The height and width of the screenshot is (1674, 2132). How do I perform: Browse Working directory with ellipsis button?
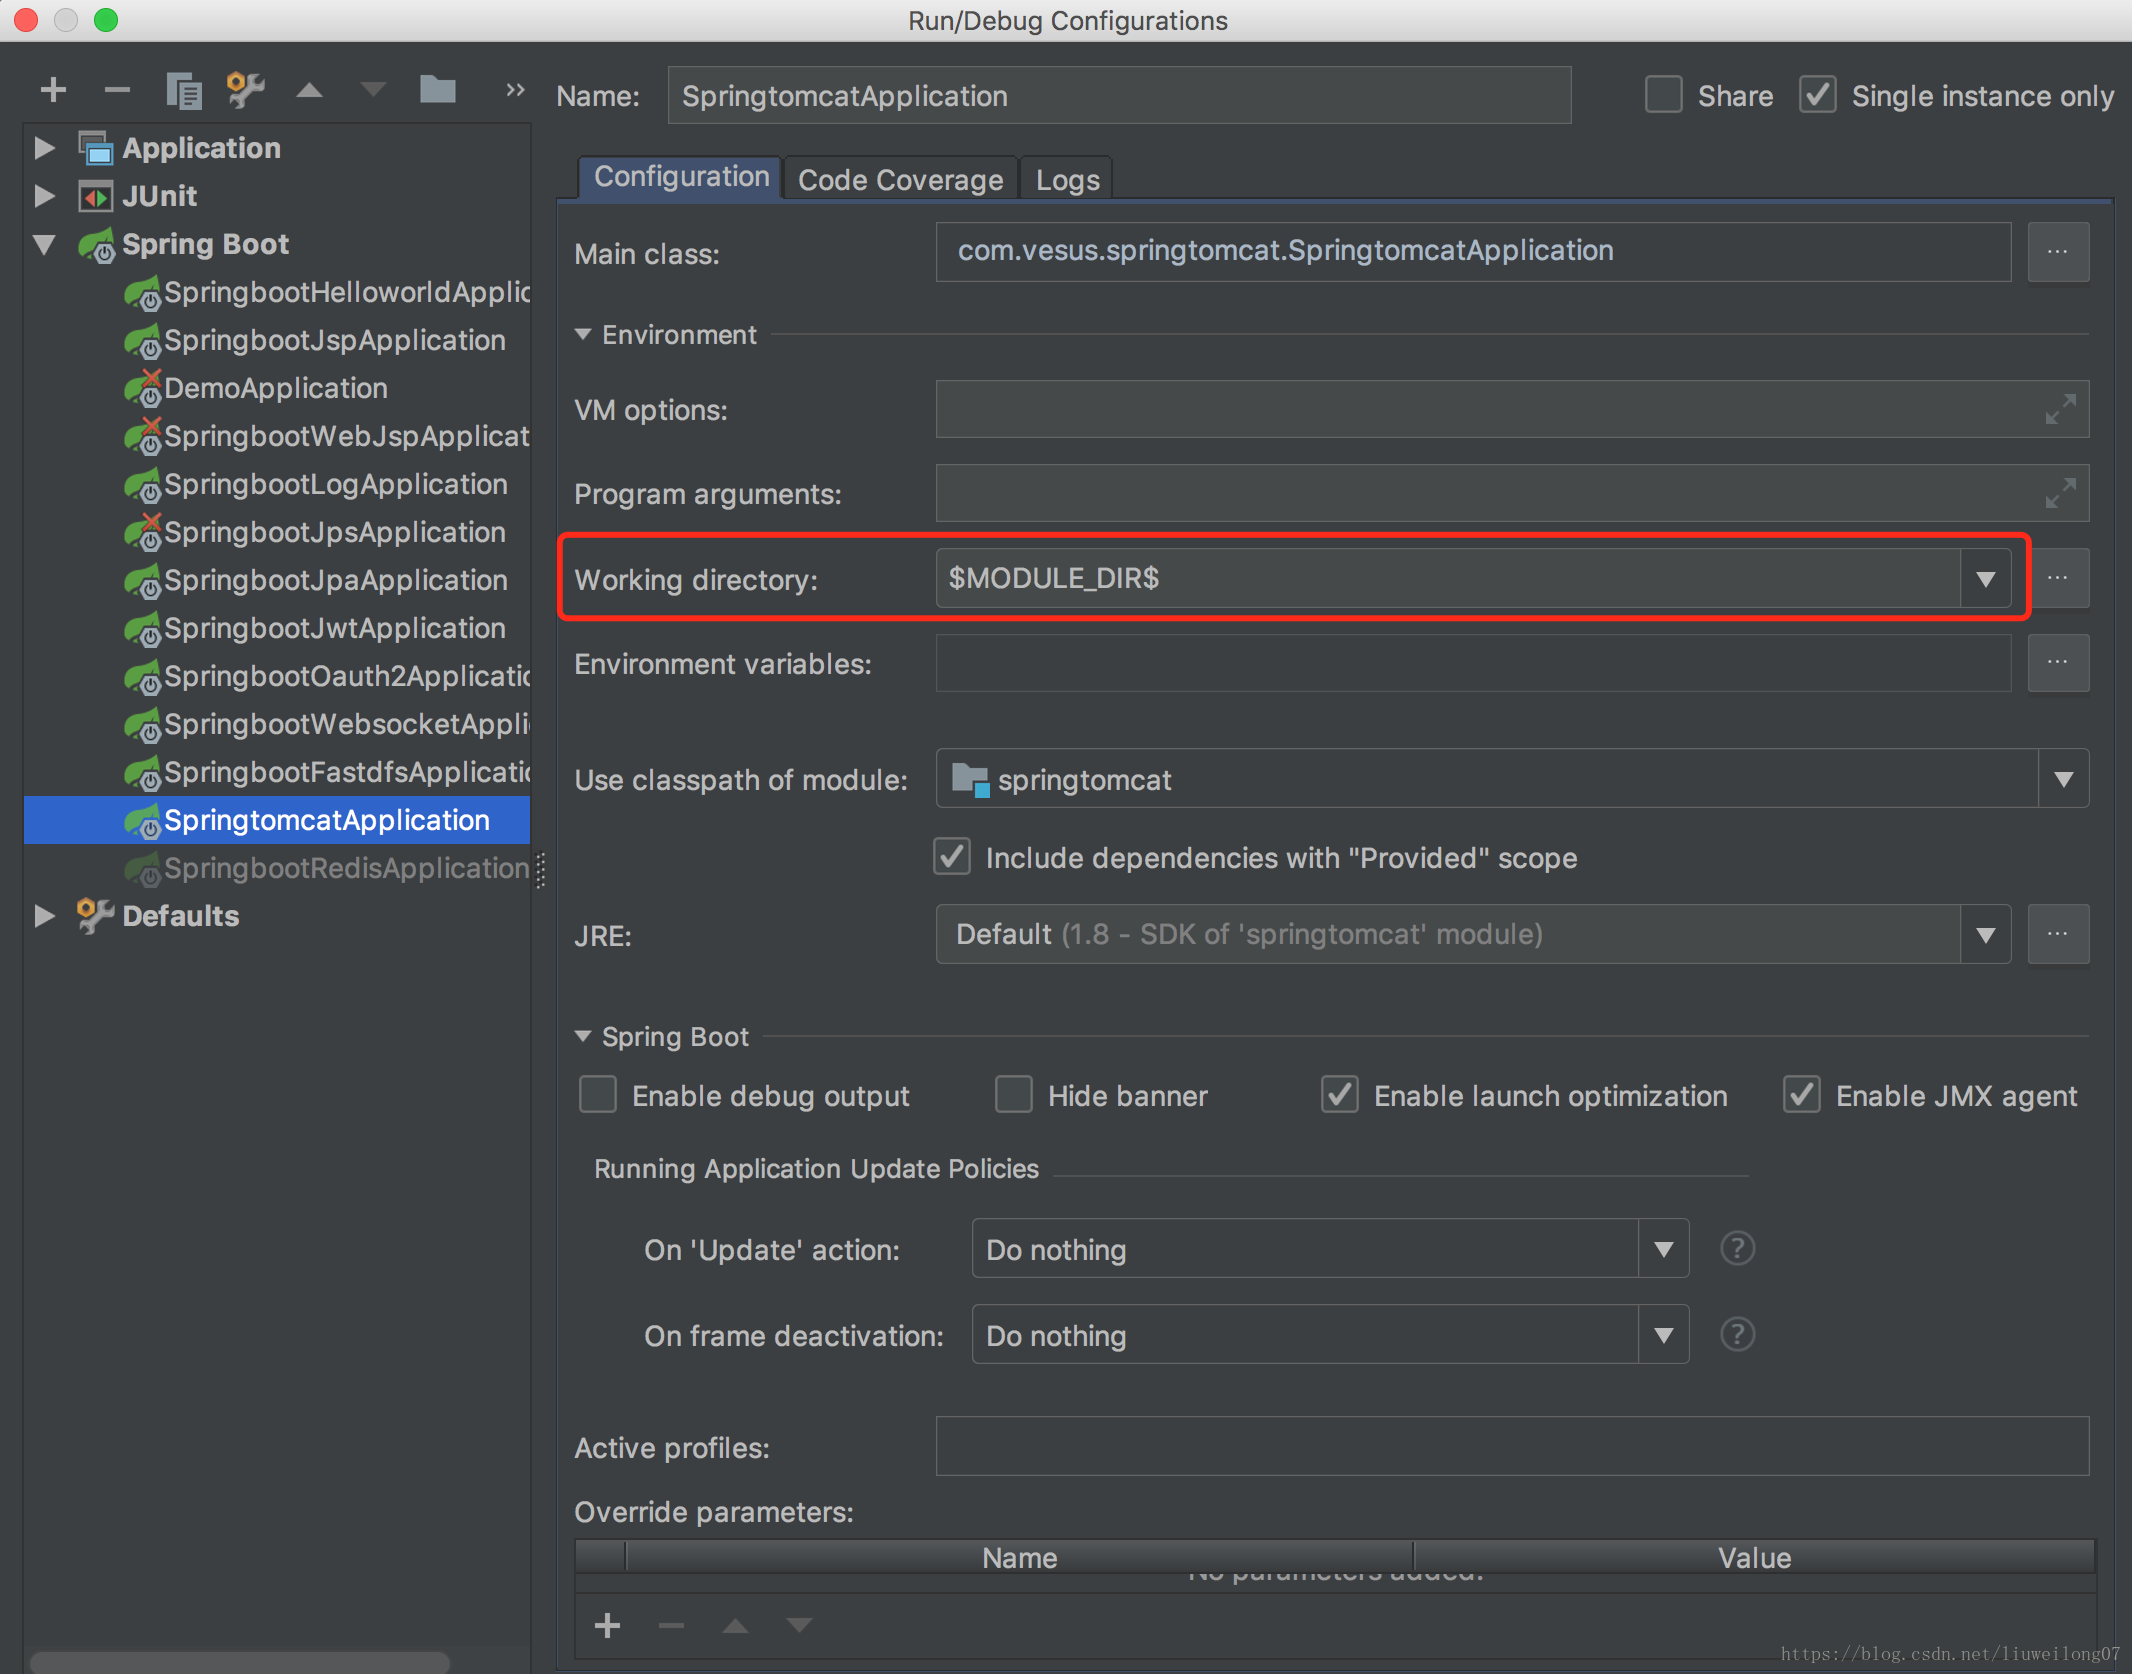2058,578
